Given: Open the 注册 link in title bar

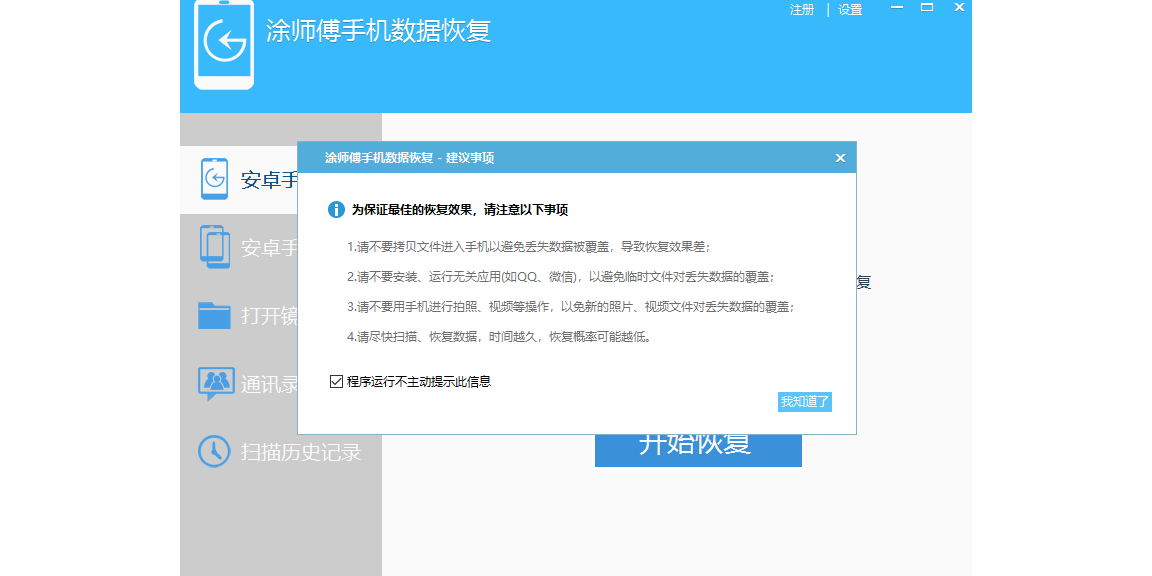Looking at the screenshot, I should coord(802,10).
